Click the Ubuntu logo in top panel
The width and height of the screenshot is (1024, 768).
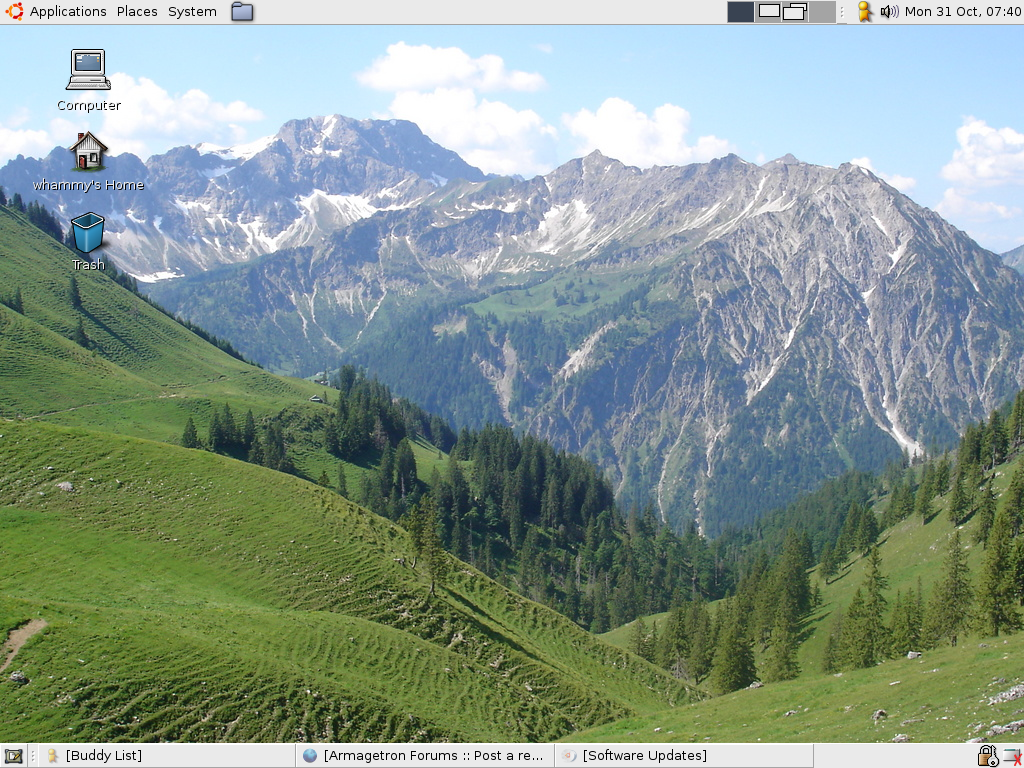click(x=14, y=12)
